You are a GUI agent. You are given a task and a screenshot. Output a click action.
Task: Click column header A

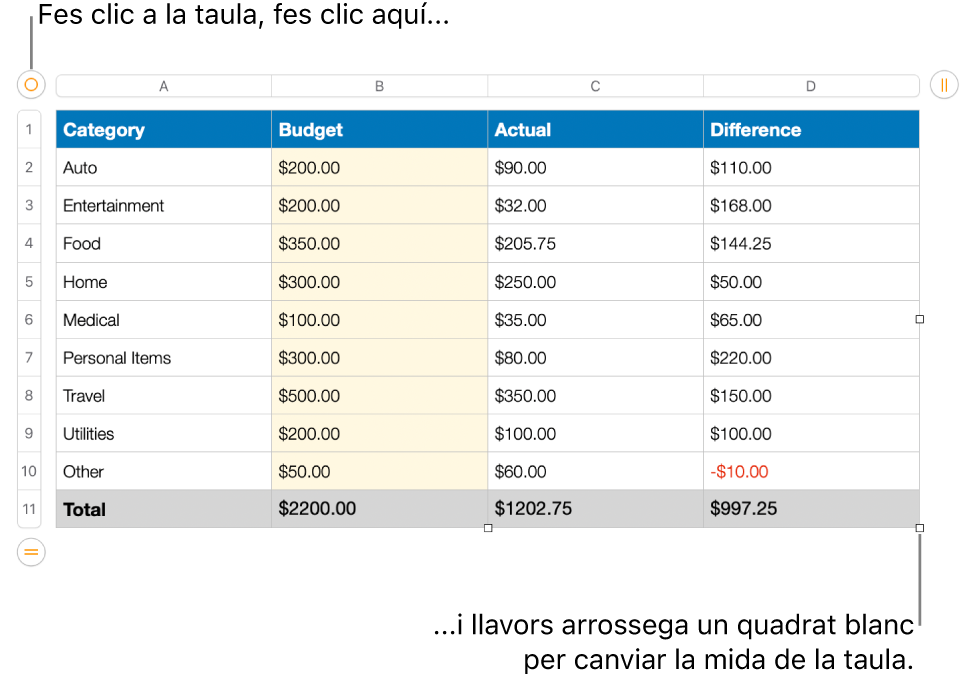tap(163, 85)
